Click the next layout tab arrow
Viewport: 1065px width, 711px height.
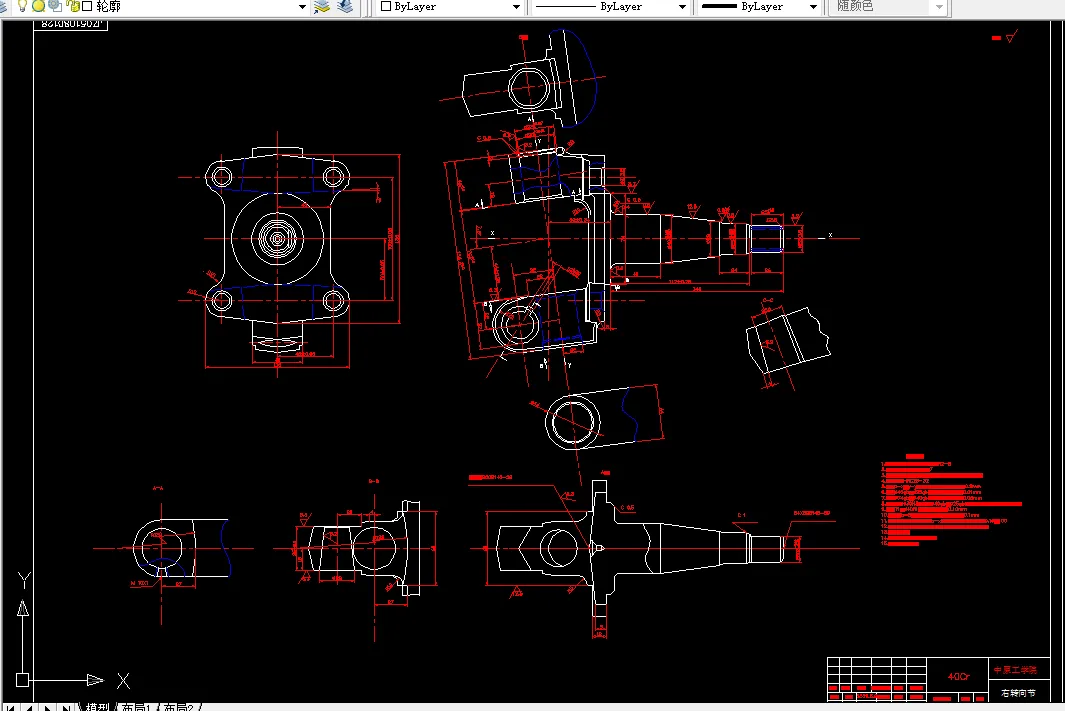(47, 708)
